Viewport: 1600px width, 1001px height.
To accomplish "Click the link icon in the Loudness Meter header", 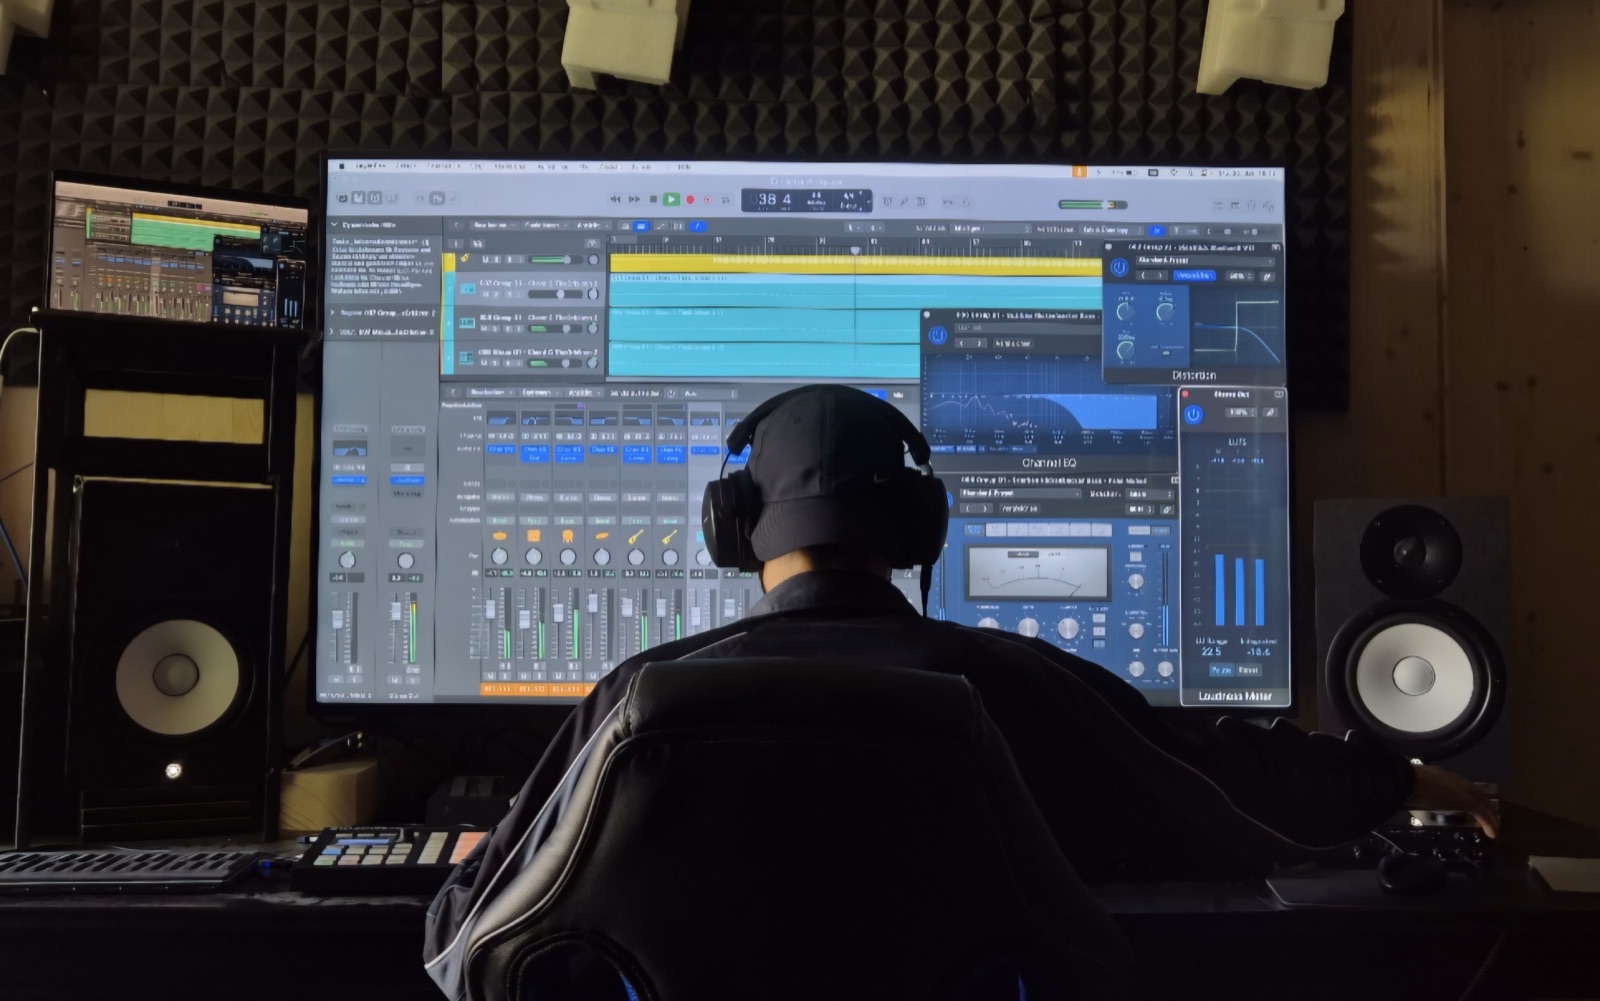I will click(1270, 412).
